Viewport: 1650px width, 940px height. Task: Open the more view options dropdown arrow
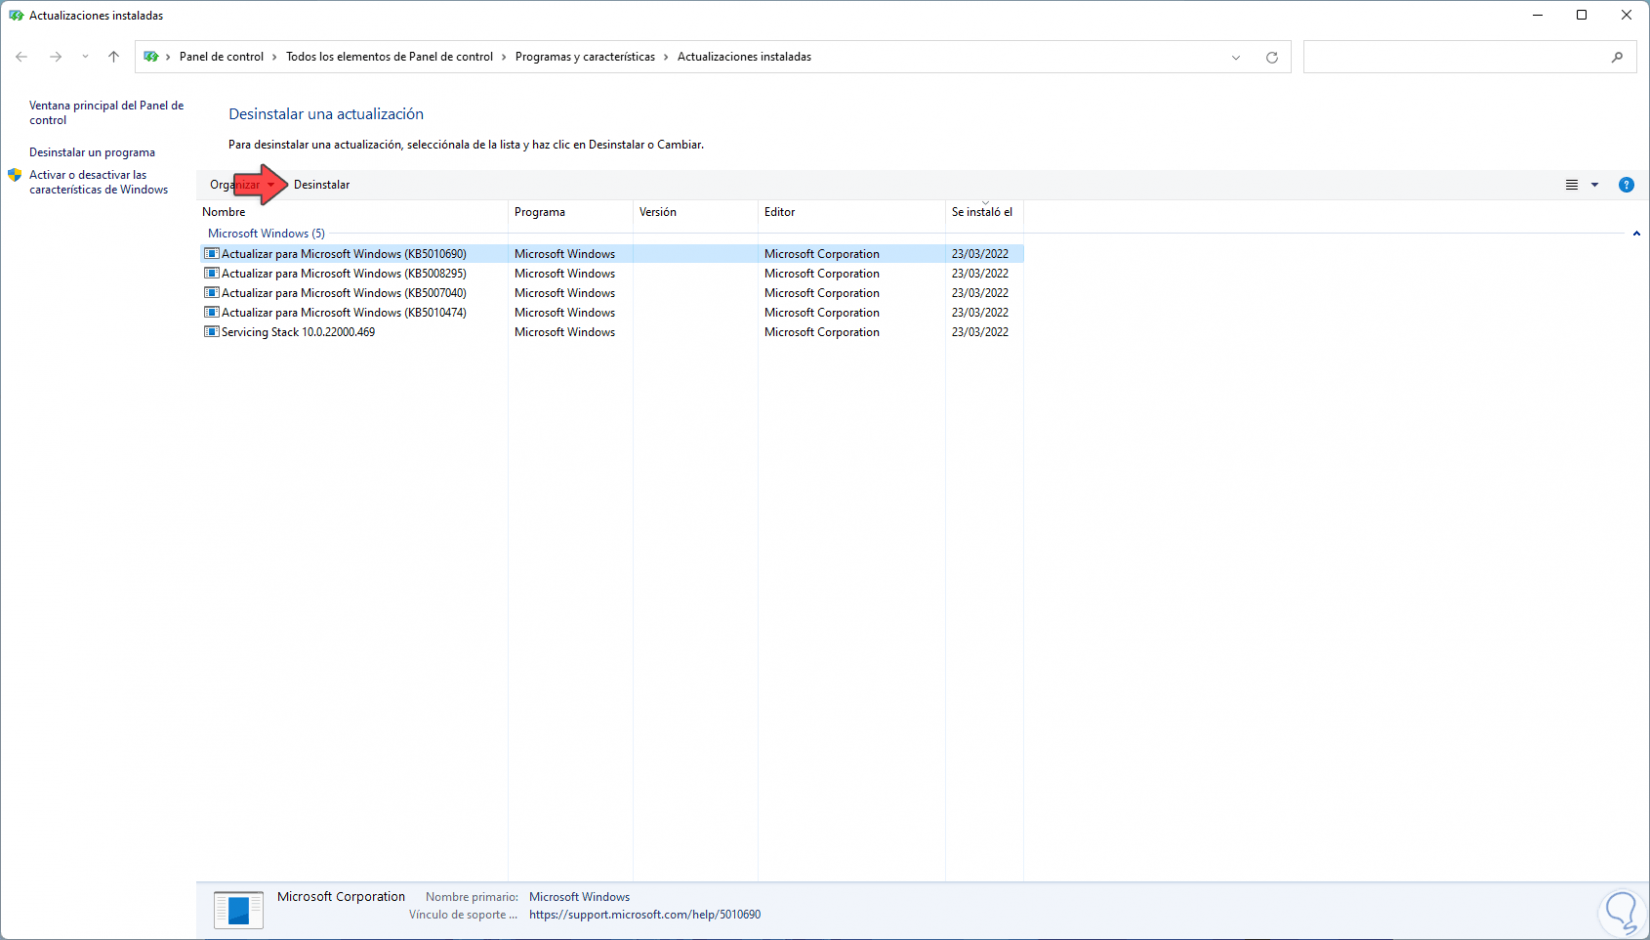click(x=1595, y=185)
